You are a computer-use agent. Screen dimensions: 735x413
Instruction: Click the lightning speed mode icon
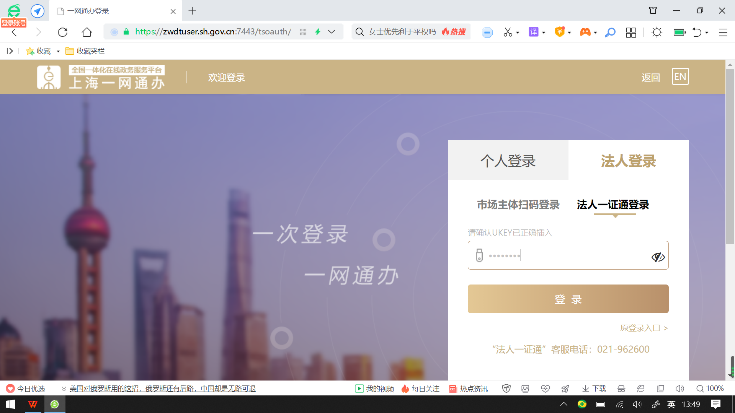317,32
